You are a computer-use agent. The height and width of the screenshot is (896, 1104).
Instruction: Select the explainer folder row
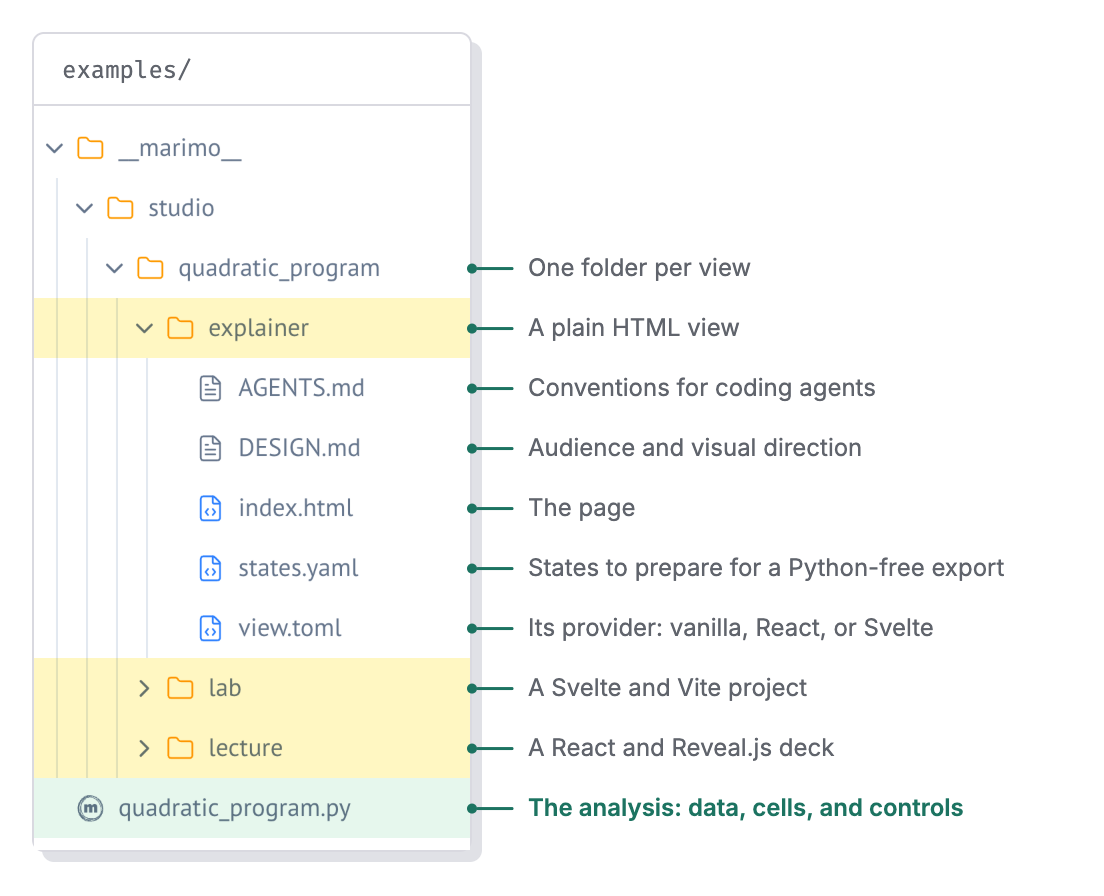(251, 328)
